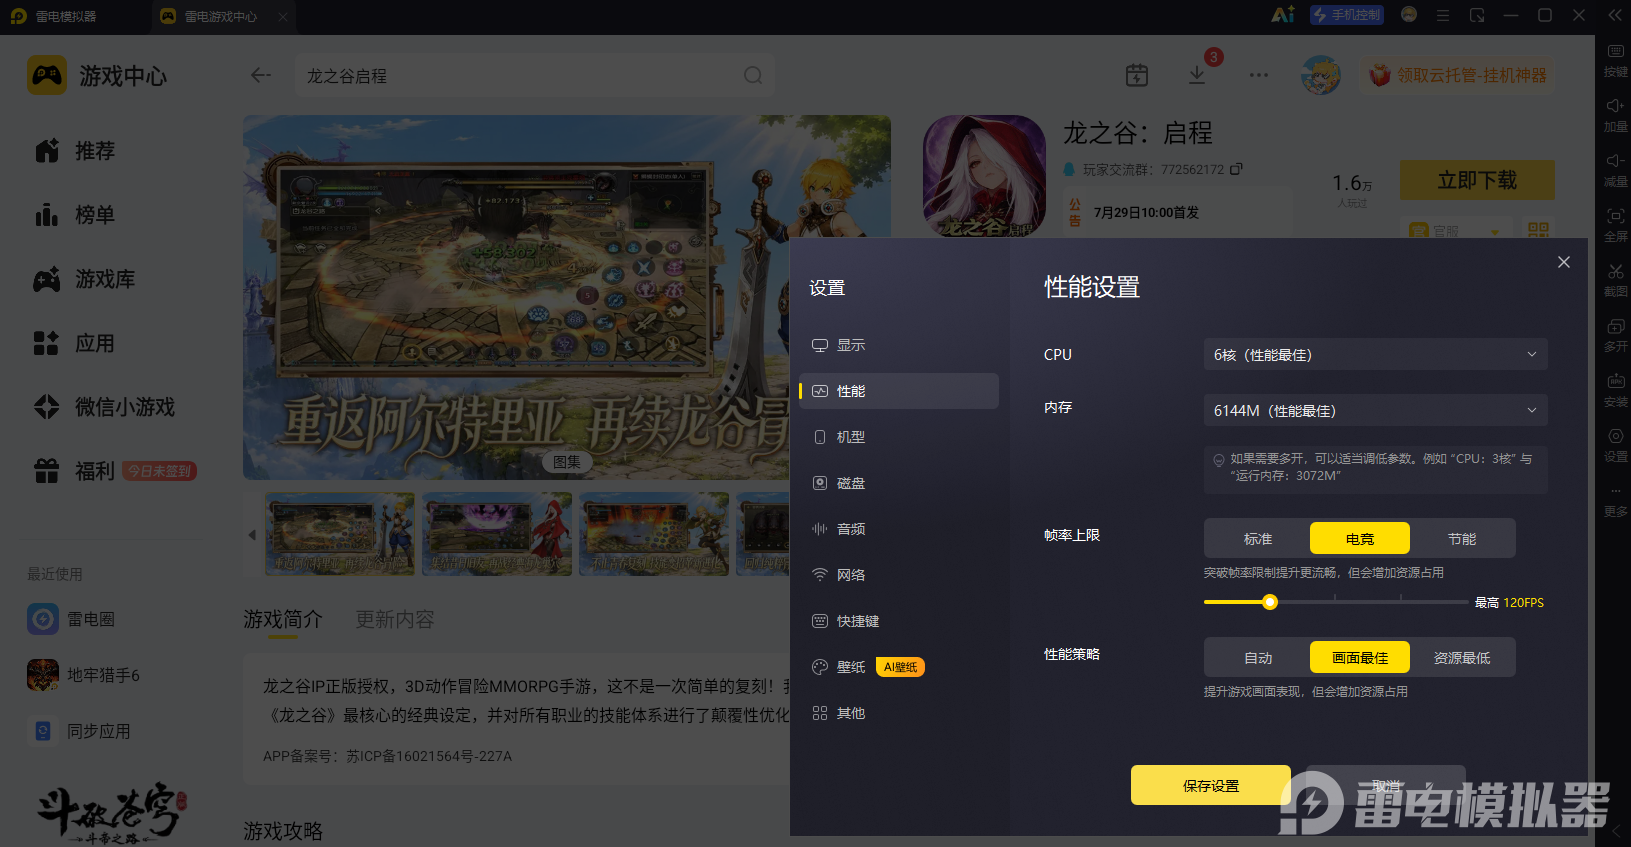Click the frame rate slider handle
The height and width of the screenshot is (847, 1631).
click(1270, 602)
